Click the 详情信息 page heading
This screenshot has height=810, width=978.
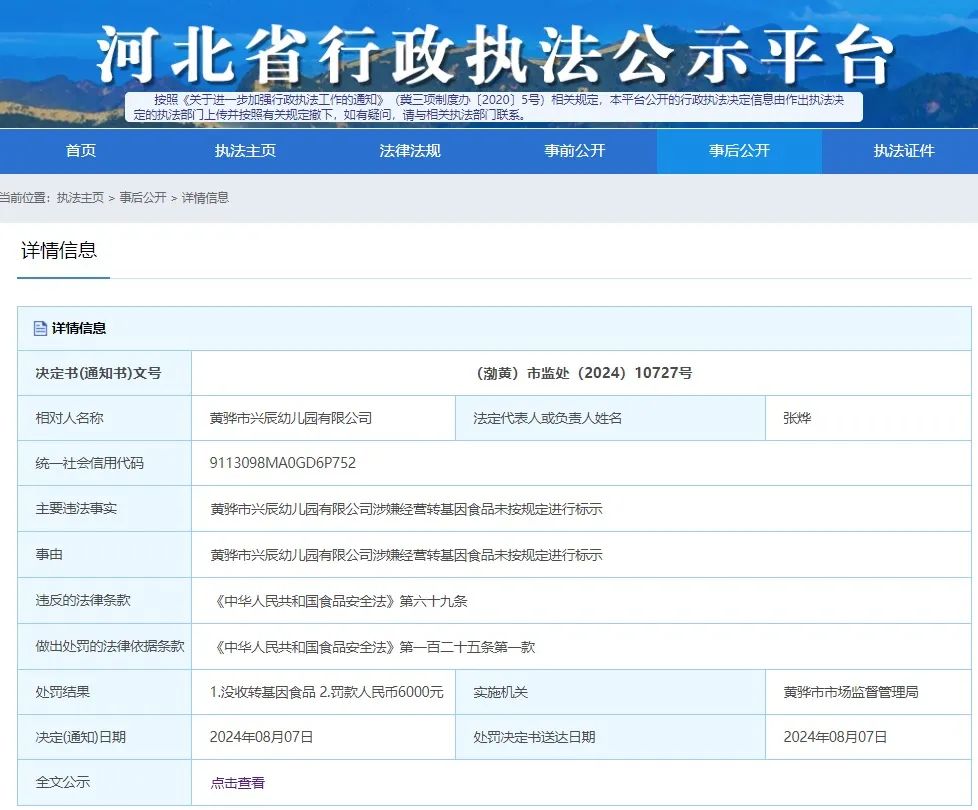tap(59, 251)
